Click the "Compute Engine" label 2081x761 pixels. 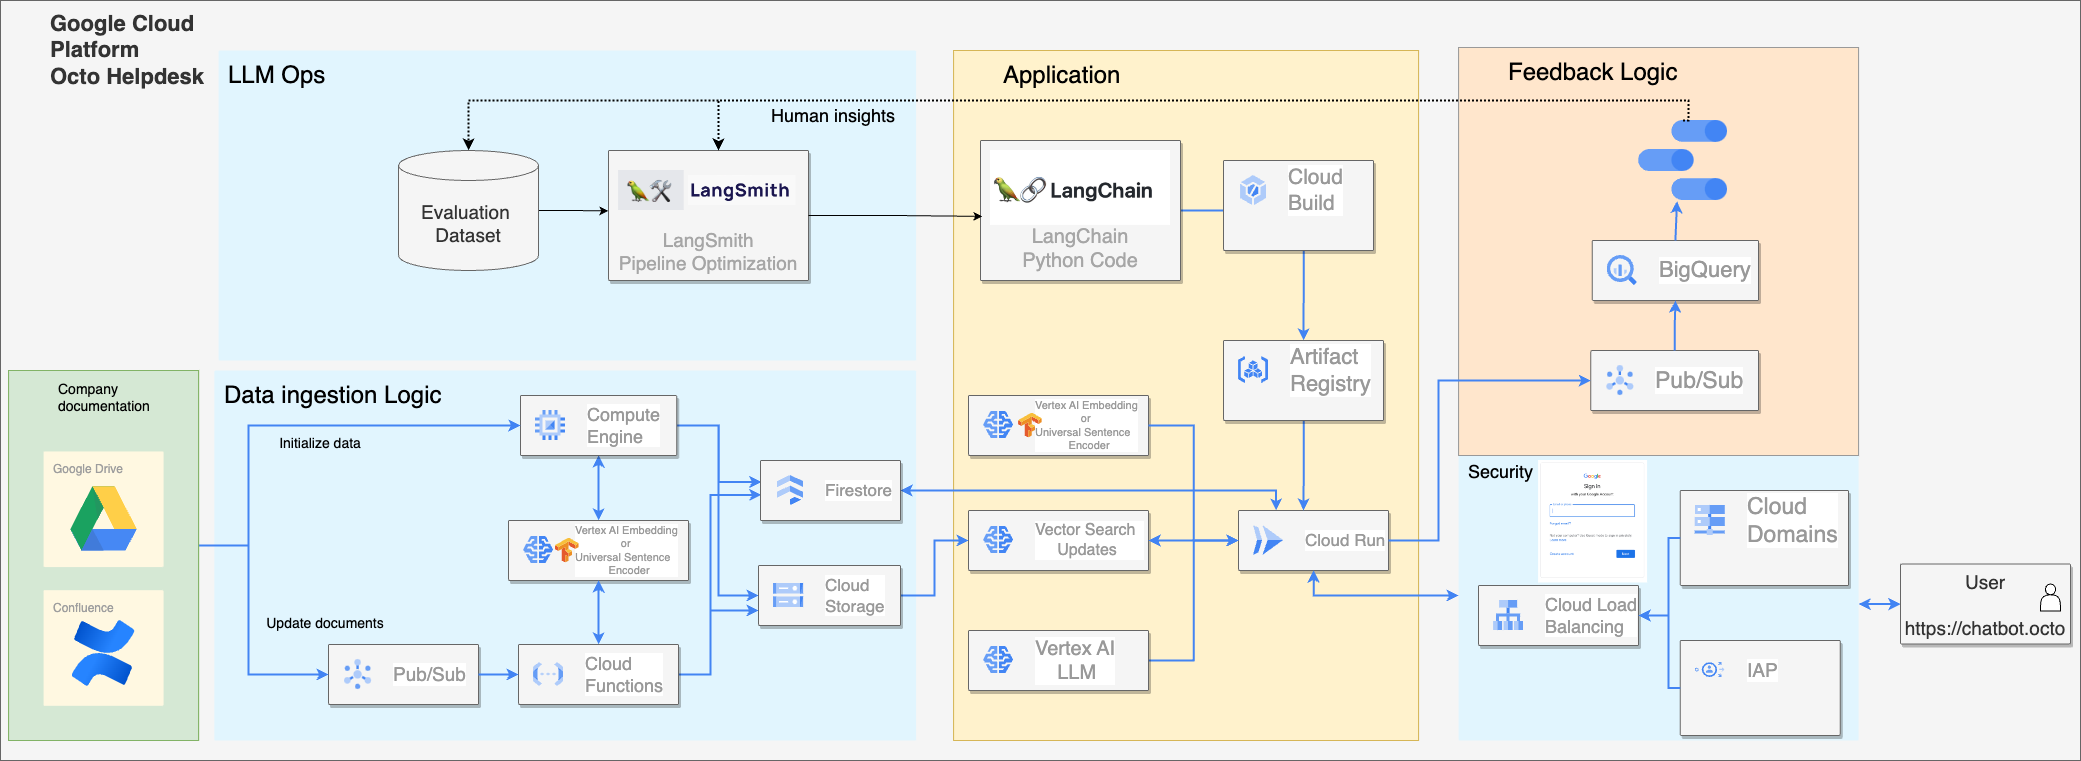[x=622, y=425]
